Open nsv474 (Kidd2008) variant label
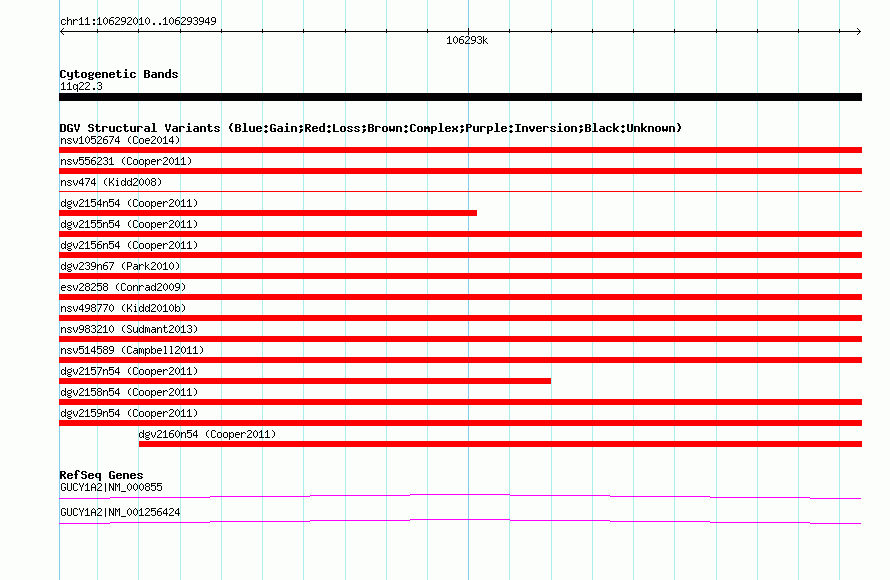The height and width of the screenshot is (580, 890). (x=111, y=182)
